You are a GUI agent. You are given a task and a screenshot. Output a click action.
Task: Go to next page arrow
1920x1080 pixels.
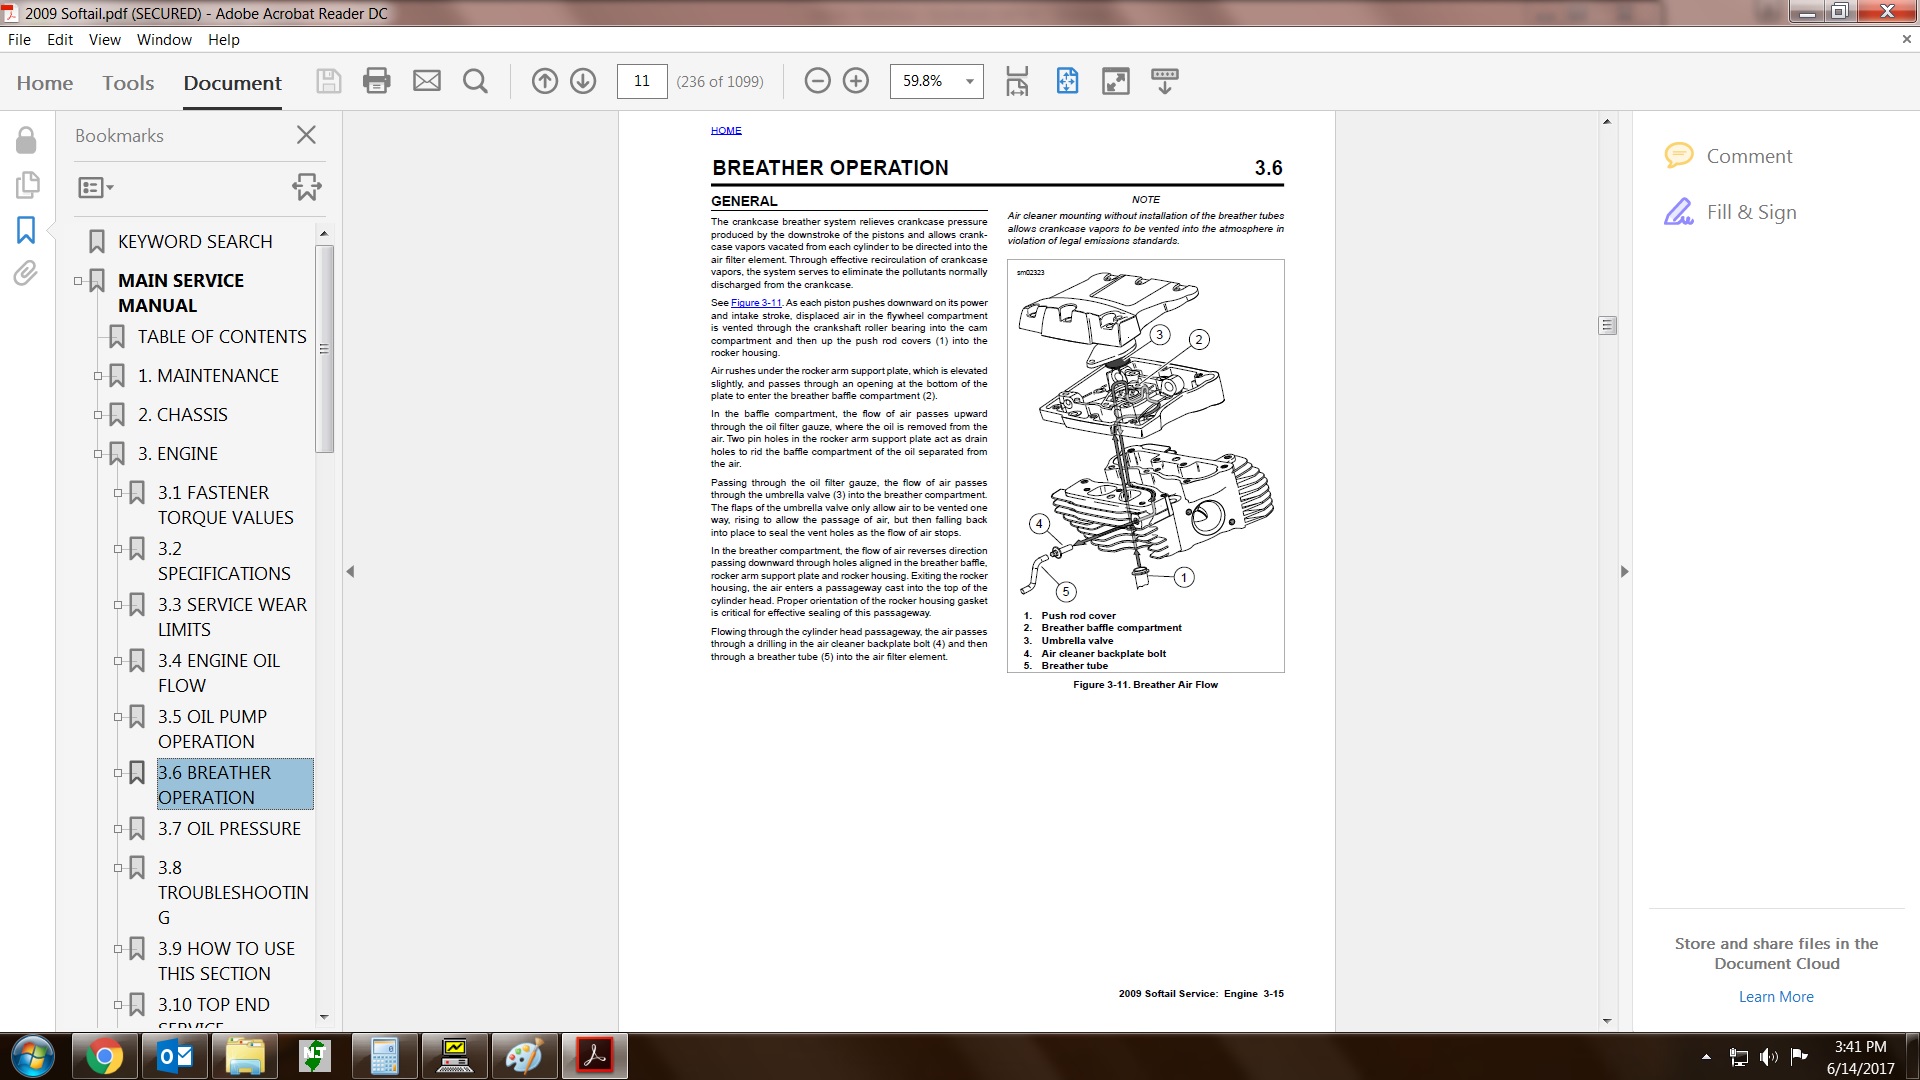[583, 81]
